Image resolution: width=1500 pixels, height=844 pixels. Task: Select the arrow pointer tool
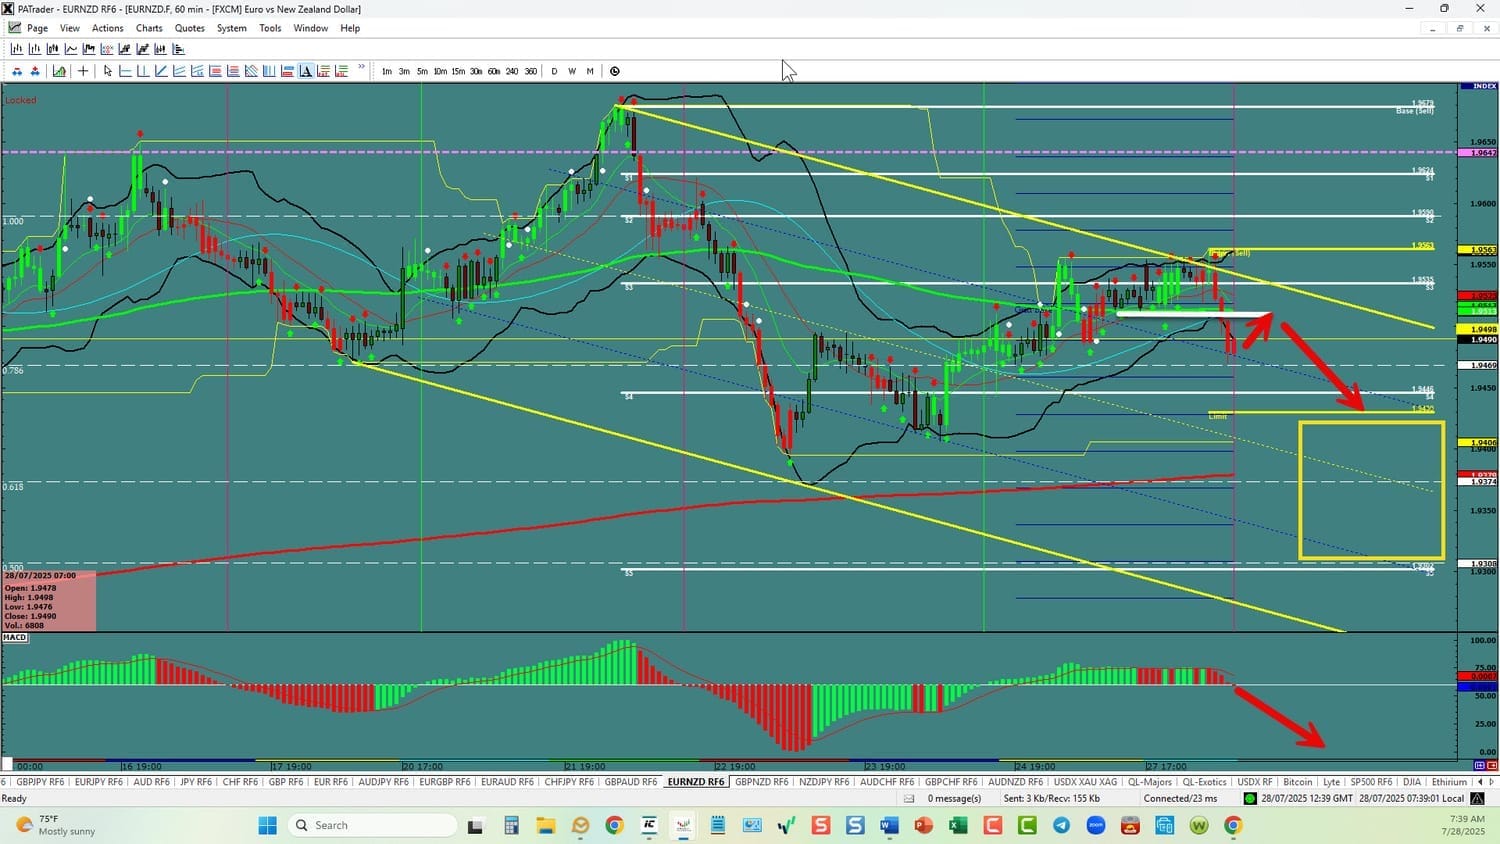[108, 71]
